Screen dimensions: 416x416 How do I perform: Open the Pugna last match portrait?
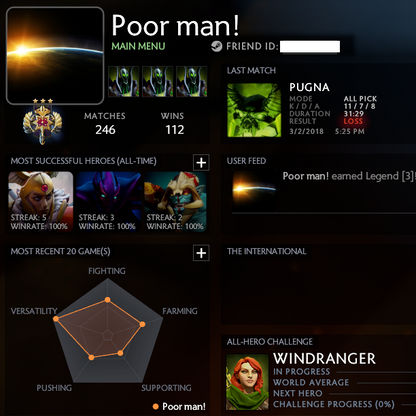tap(254, 110)
